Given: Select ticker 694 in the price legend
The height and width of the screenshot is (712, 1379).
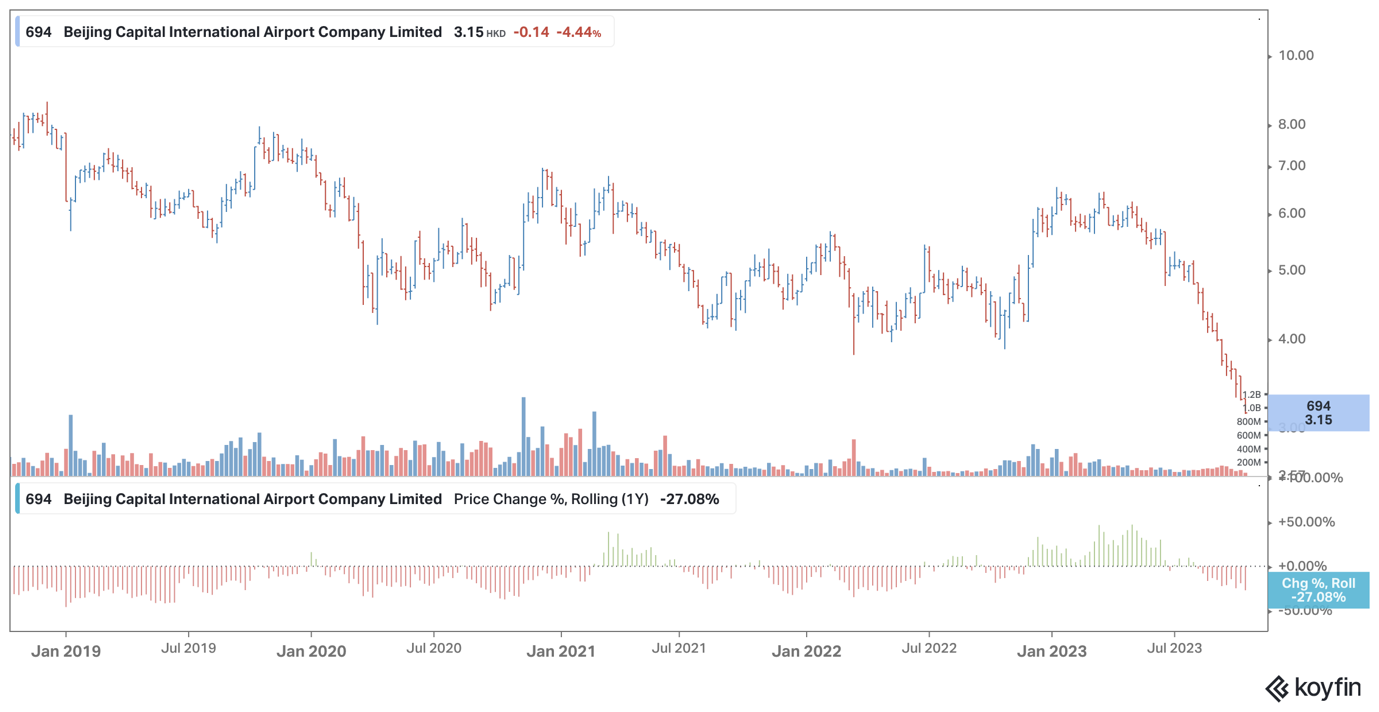Looking at the screenshot, I should (38, 32).
